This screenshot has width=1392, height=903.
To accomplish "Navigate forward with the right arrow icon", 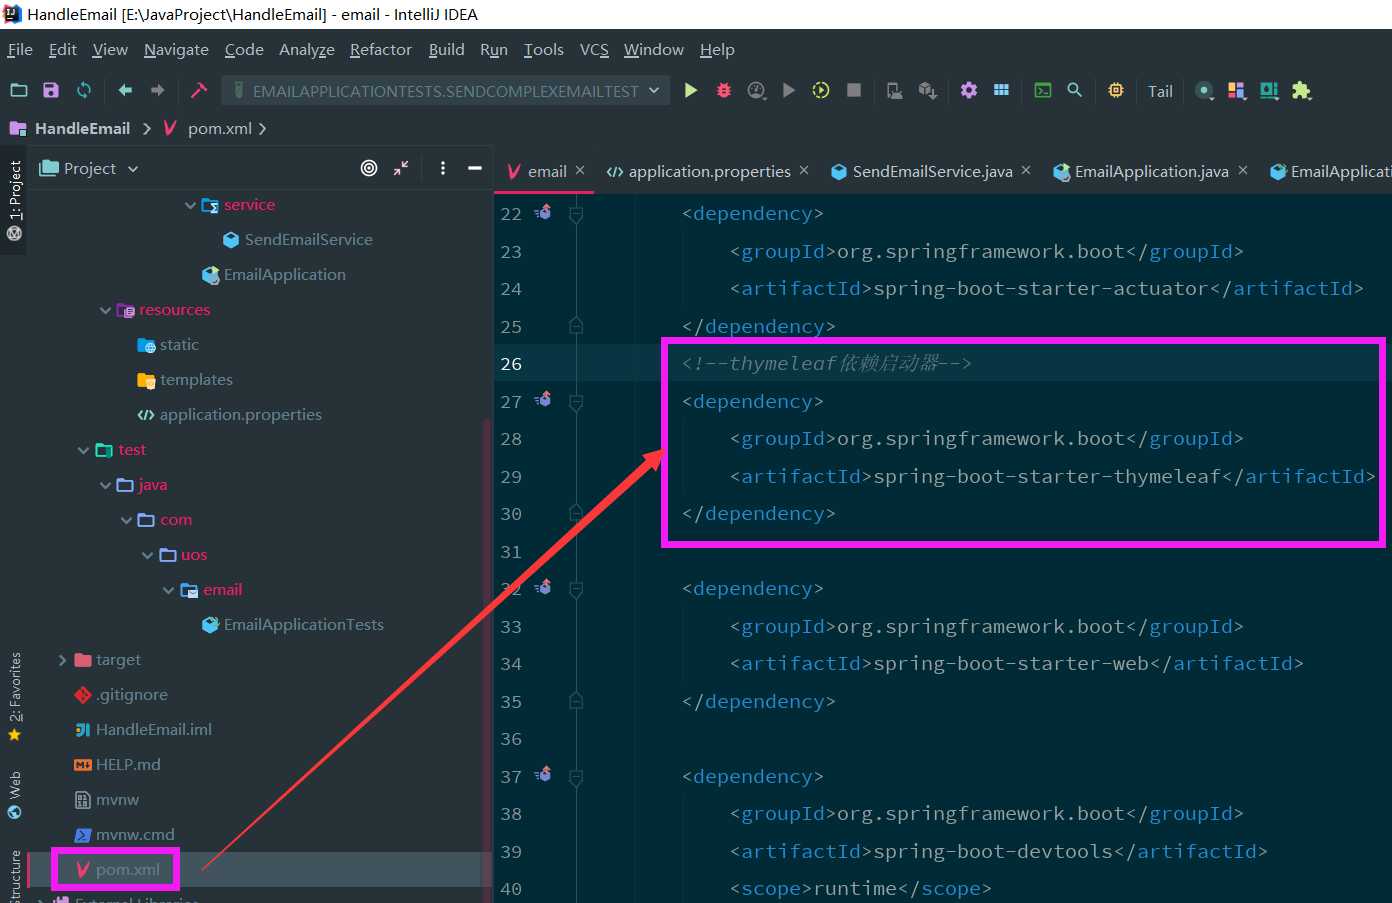I will 157,90.
